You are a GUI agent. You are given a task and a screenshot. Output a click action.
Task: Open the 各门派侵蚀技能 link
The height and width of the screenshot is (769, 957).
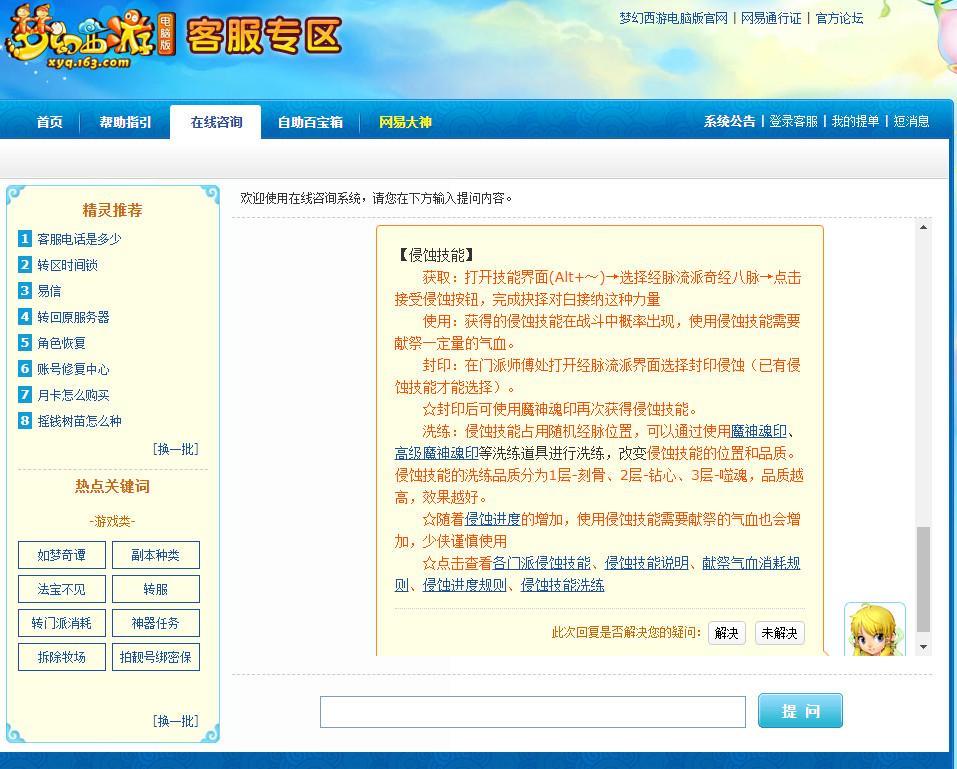[541, 563]
